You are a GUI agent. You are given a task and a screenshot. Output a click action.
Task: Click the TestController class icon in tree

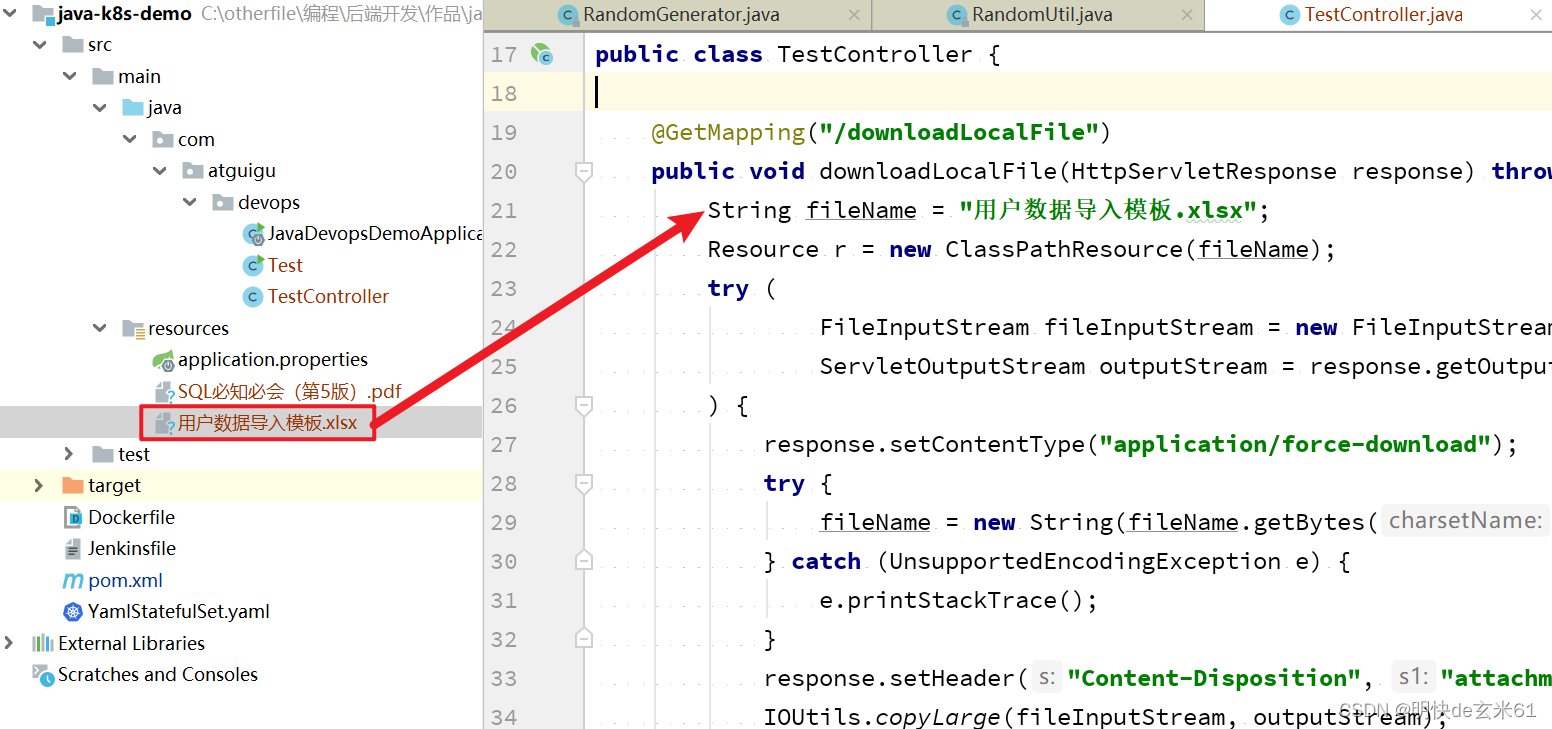pyautogui.click(x=253, y=296)
